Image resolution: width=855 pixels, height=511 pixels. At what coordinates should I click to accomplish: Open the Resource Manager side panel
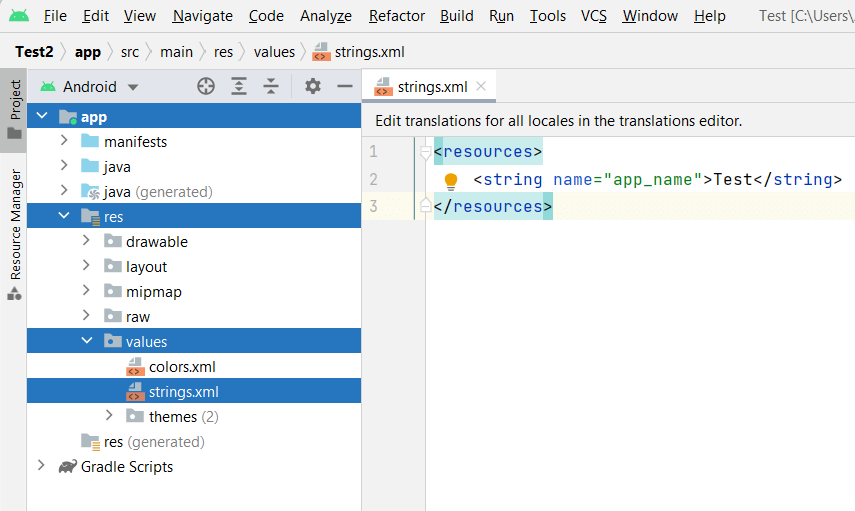coord(15,235)
